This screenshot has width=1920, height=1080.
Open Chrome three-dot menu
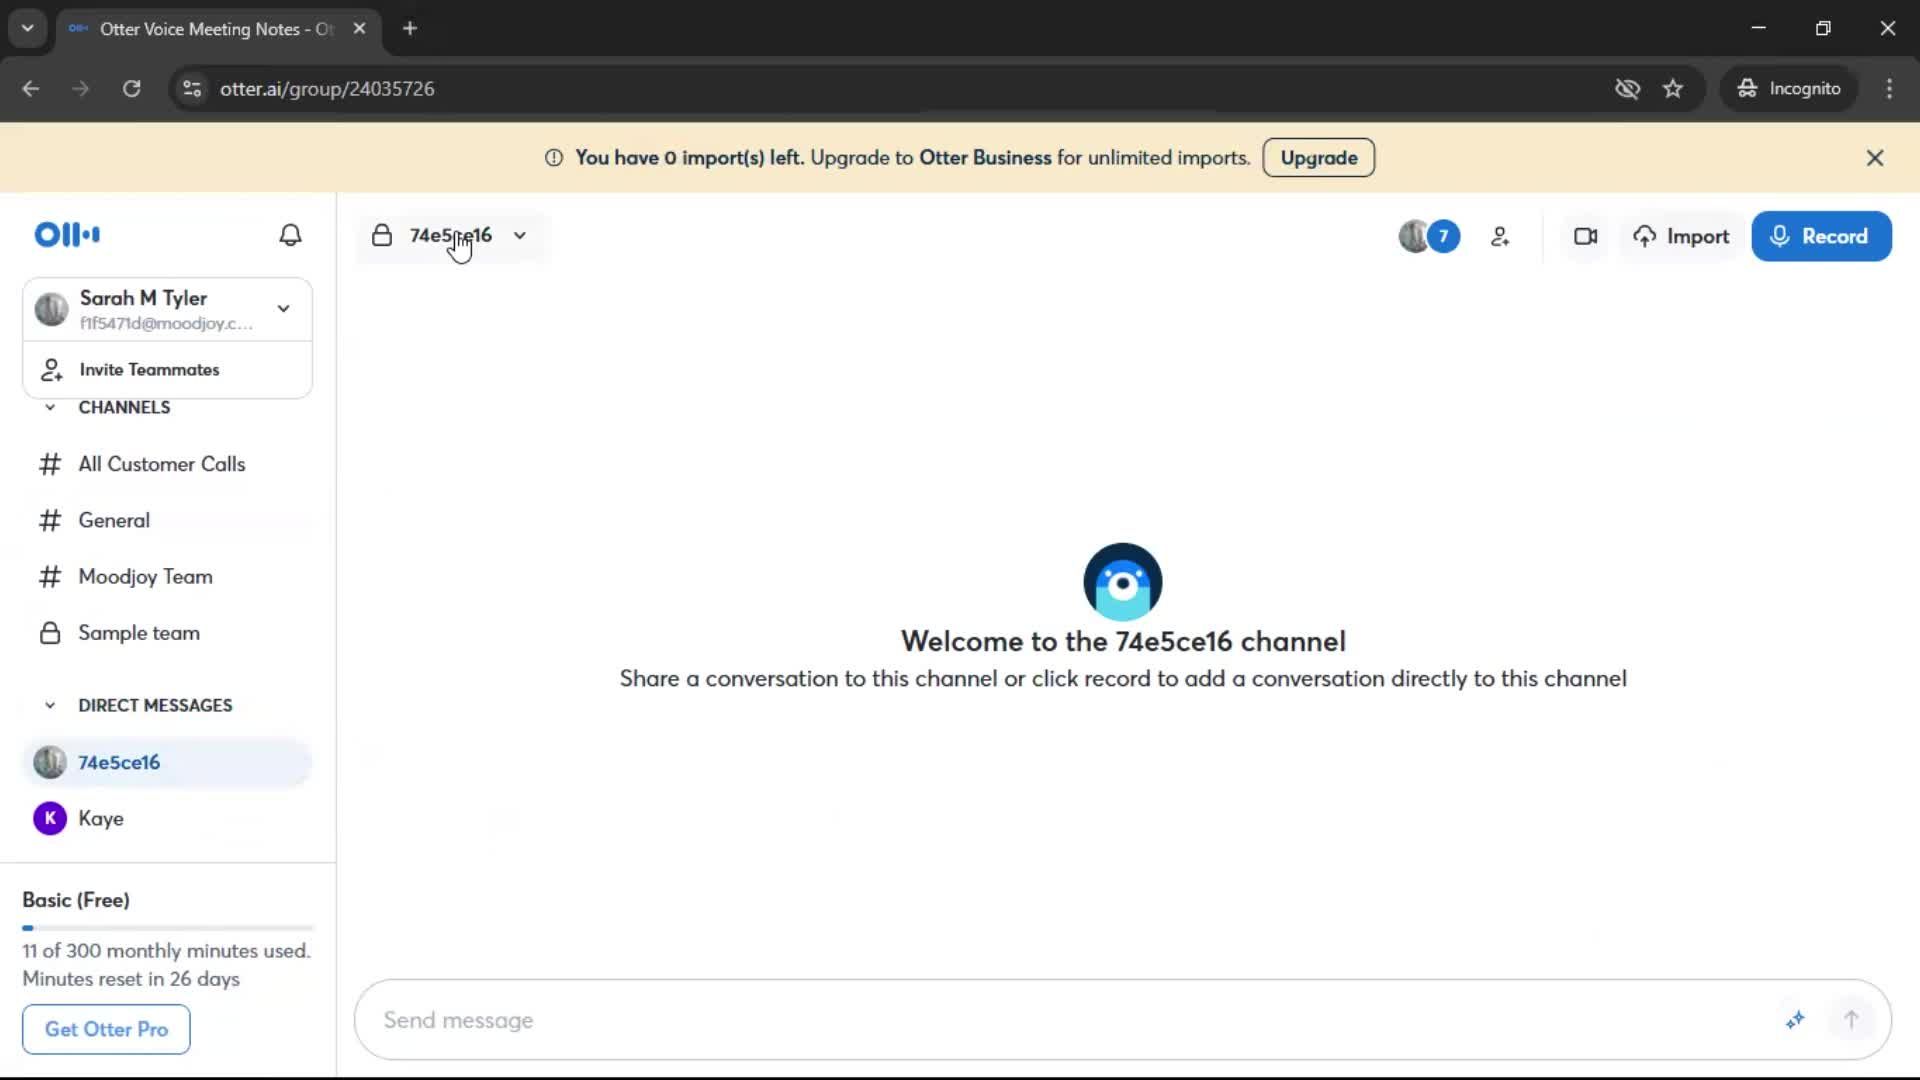tap(1889, 89)
